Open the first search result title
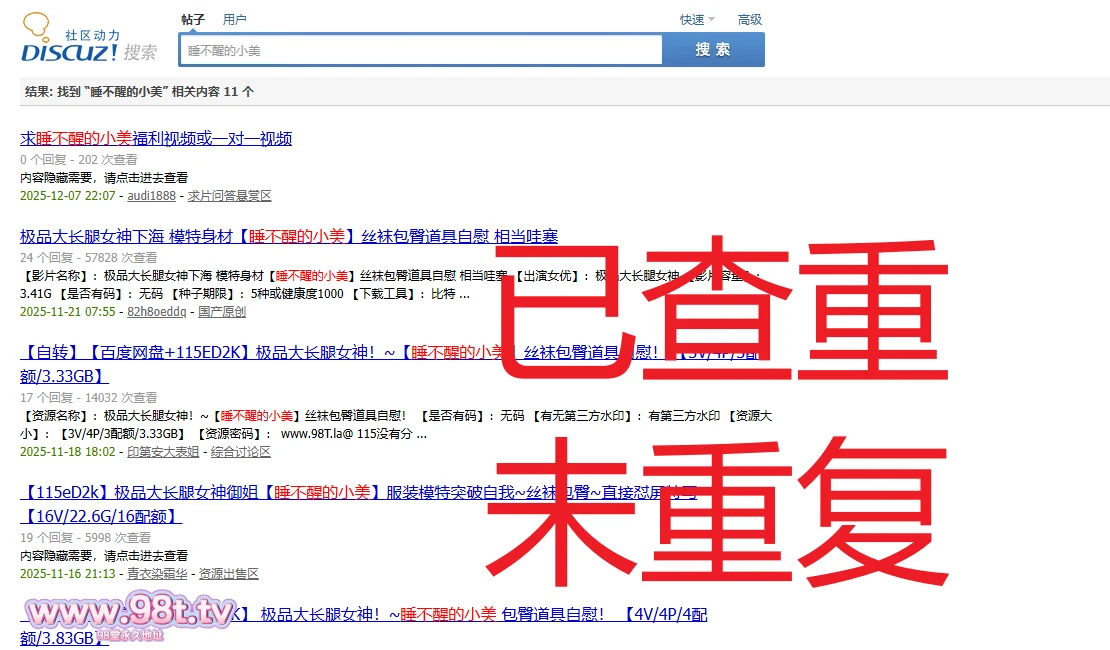This screenshot has height=650, width=1110. coord(156,139)
